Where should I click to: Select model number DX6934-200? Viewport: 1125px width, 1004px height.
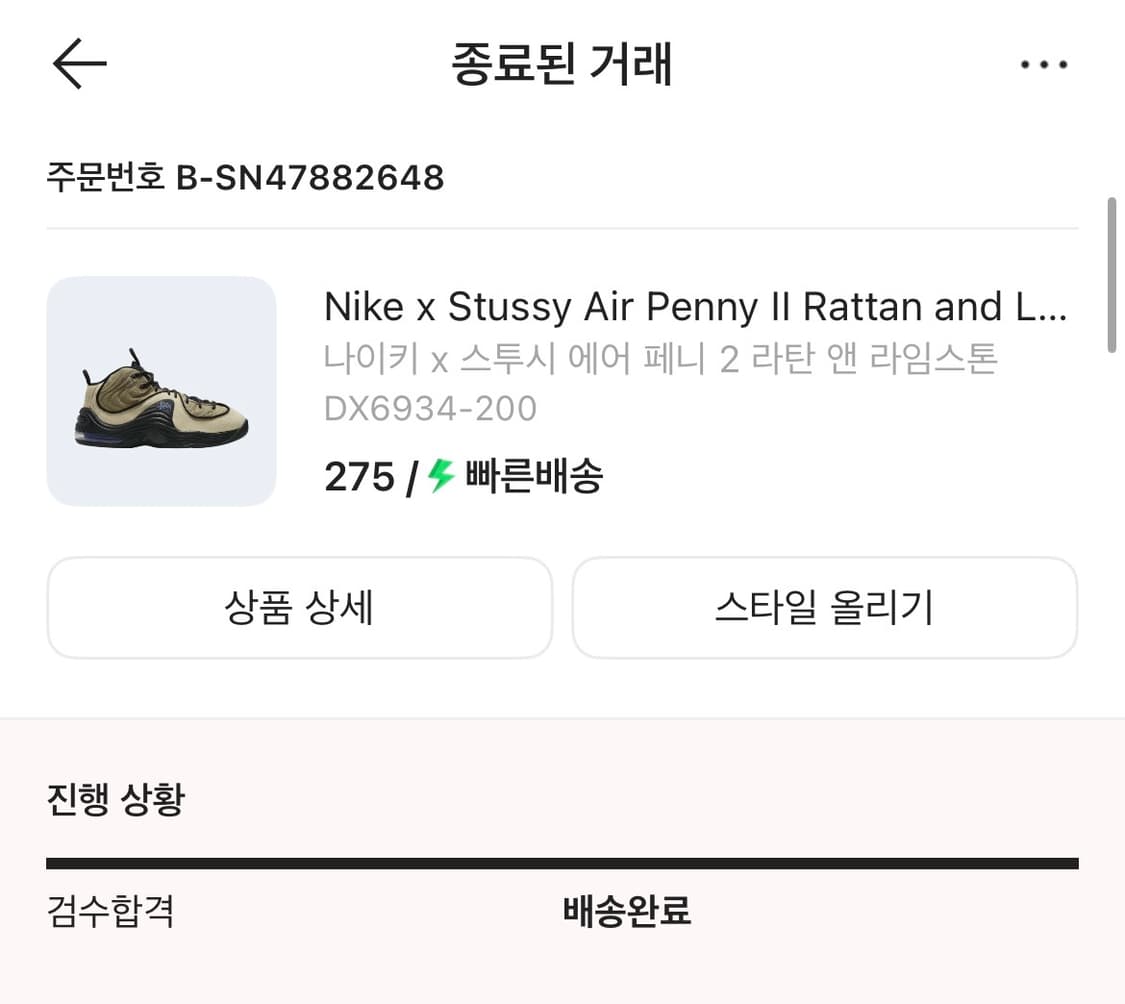click(x=430, y=408)
